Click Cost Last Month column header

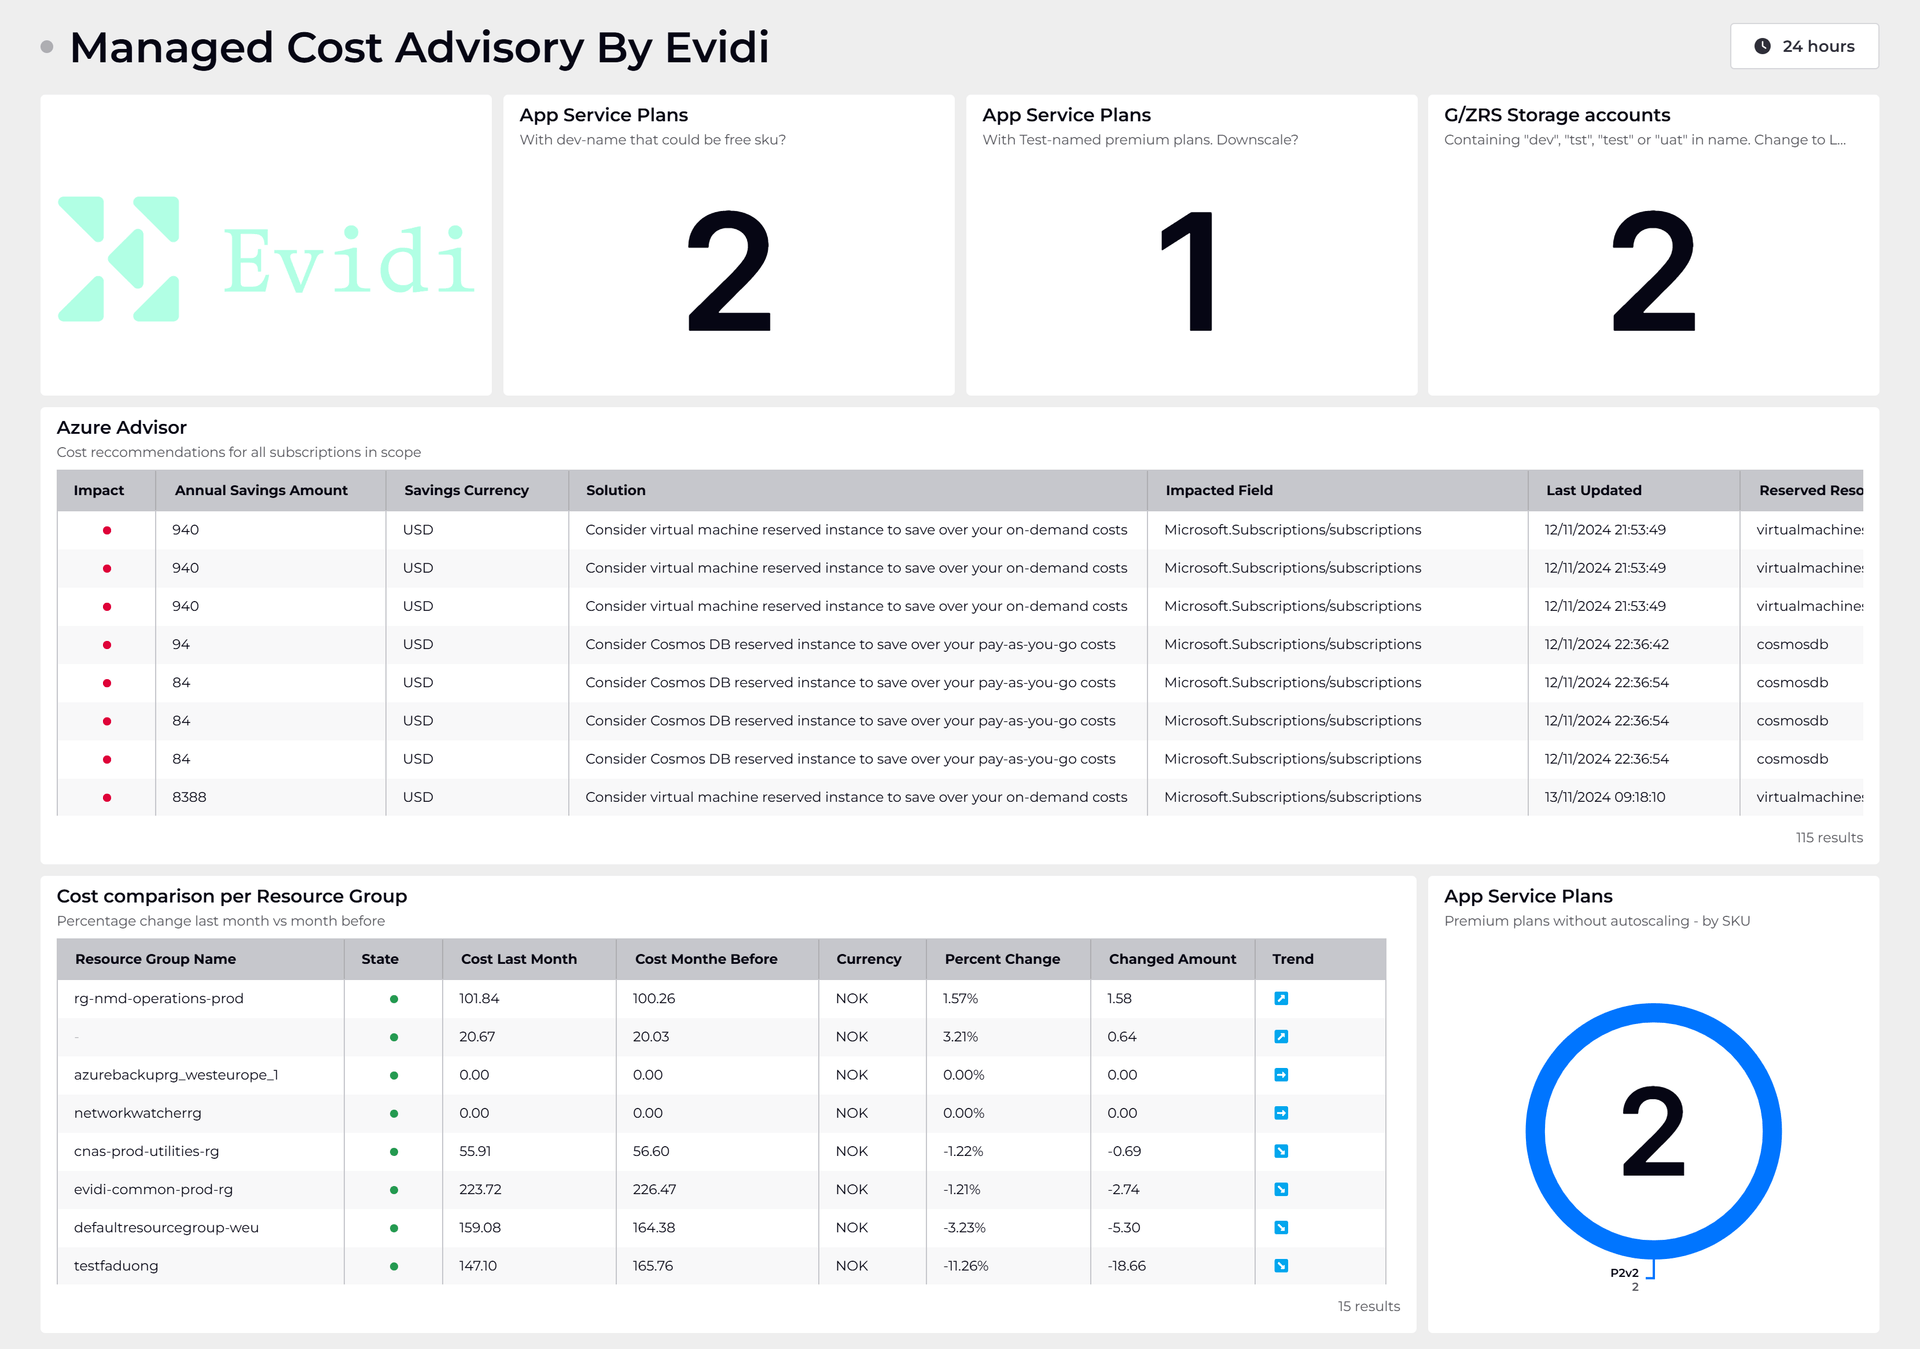518,959
